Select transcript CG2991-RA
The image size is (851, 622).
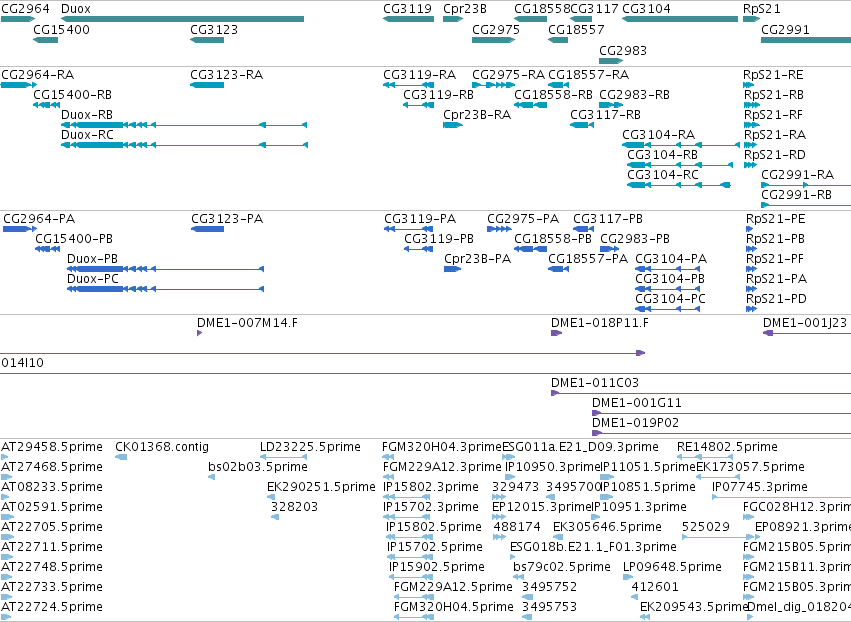[x=797, y=175]
